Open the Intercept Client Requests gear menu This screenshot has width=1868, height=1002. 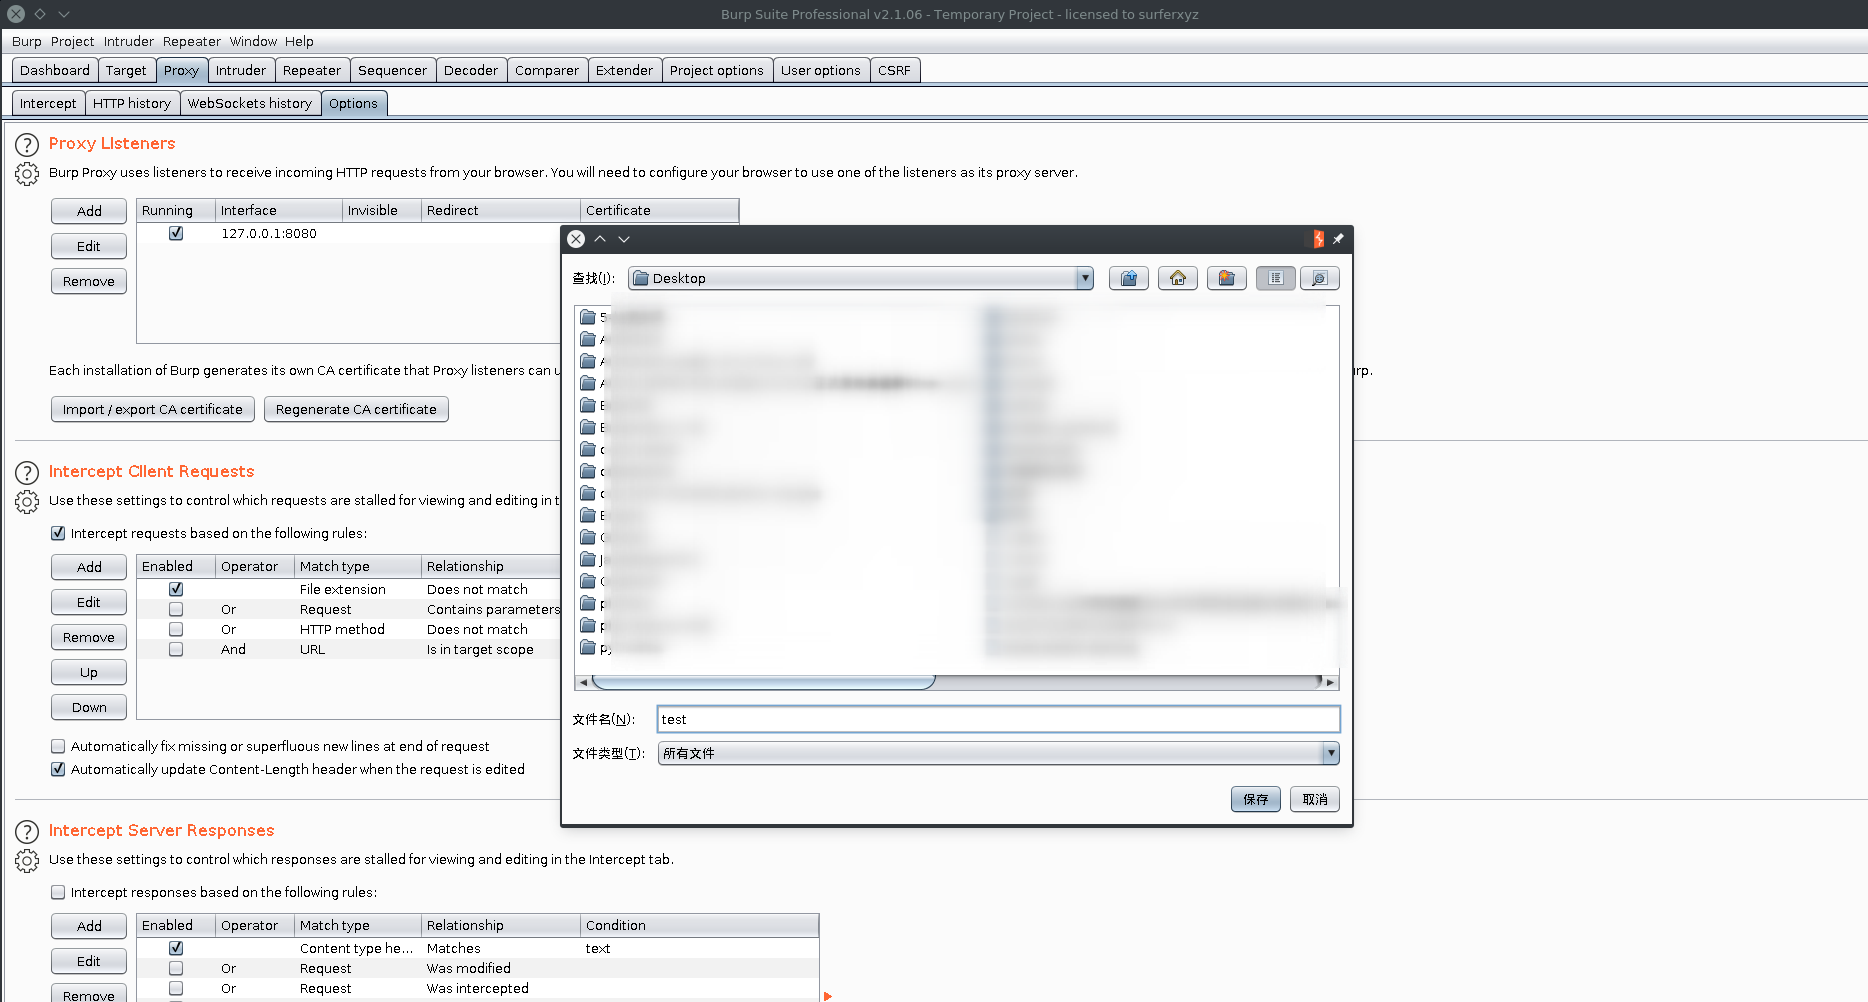(27, 502)
